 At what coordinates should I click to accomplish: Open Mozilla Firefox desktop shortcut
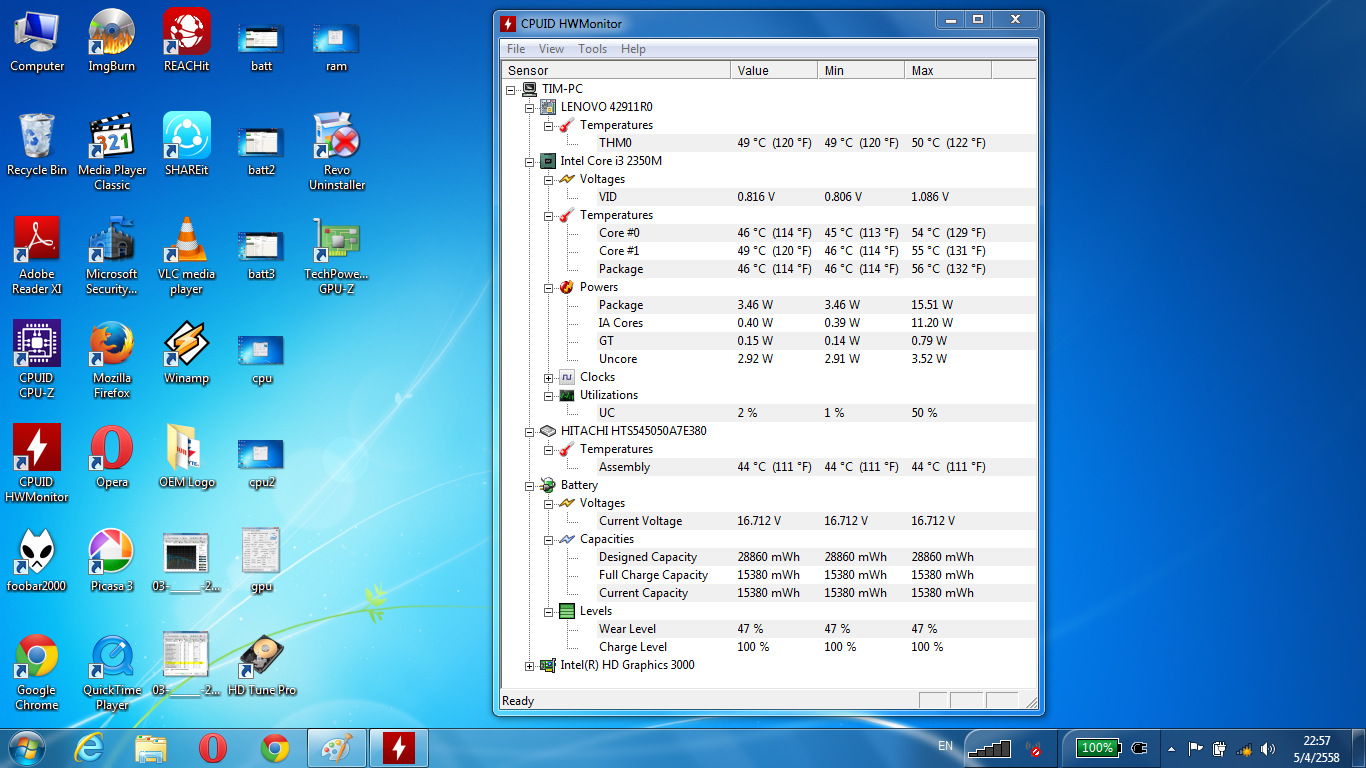pyautogui.click(x=112, y=359)
